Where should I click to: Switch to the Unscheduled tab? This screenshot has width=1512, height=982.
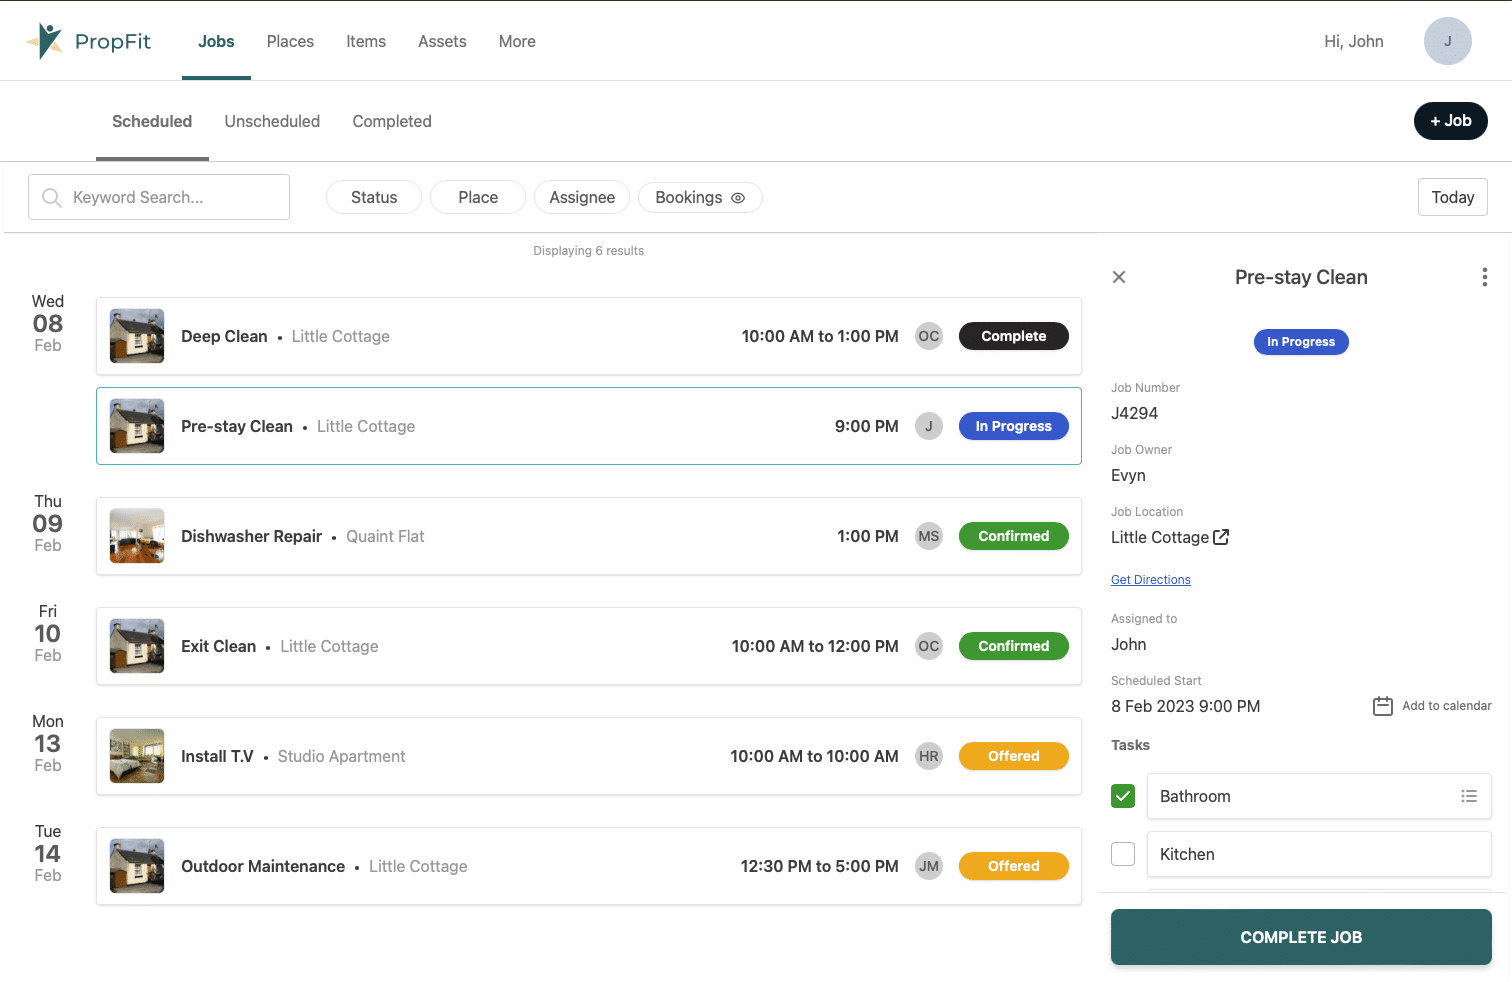pos(272,121)
